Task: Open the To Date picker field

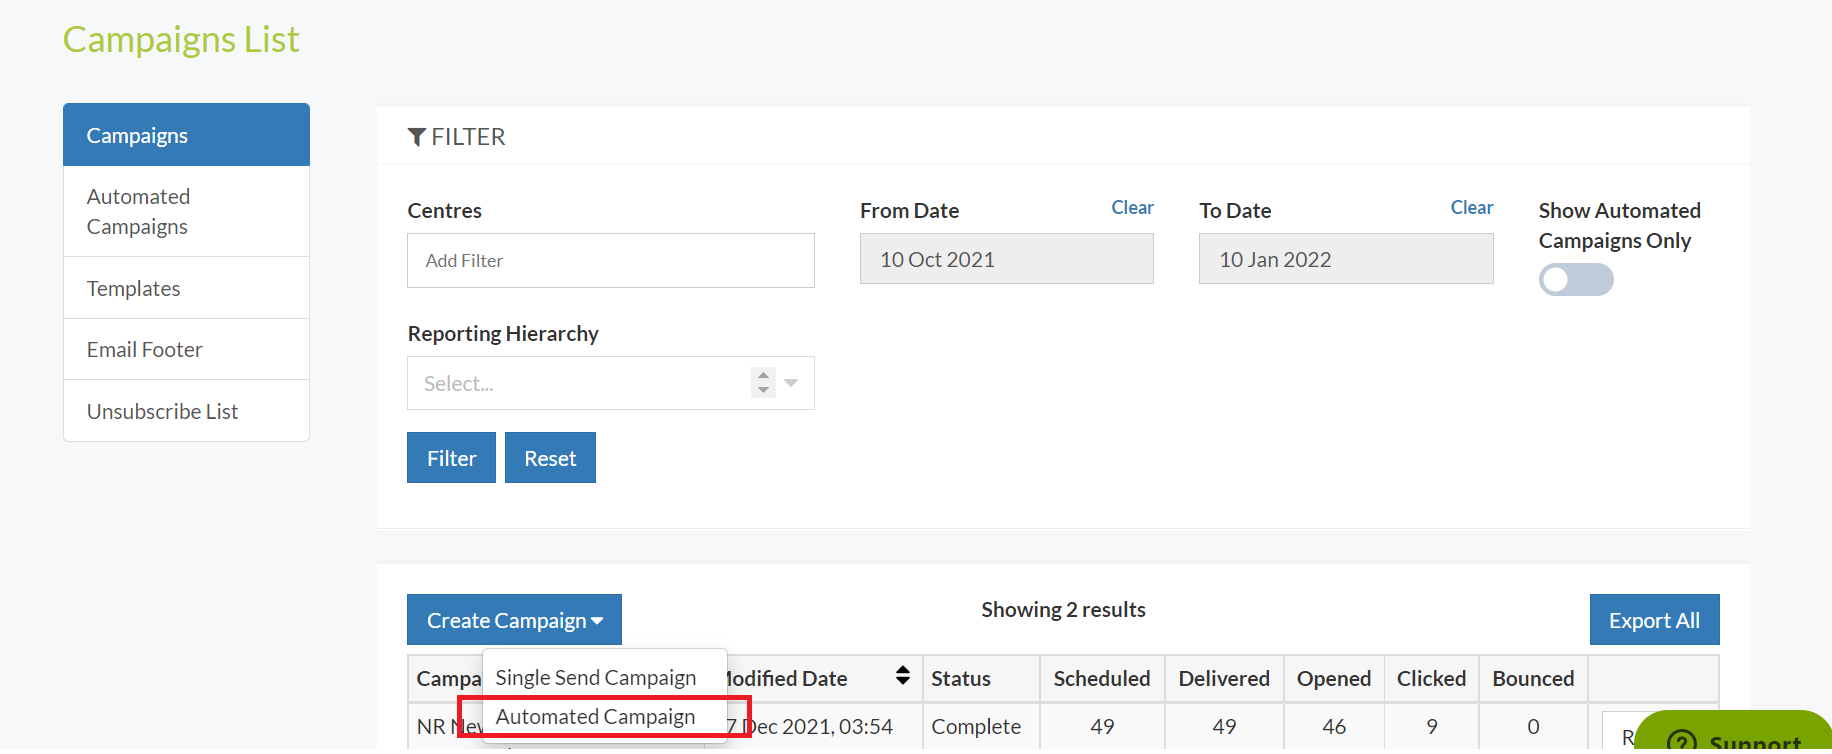Action: click(x=1346, y=259)
